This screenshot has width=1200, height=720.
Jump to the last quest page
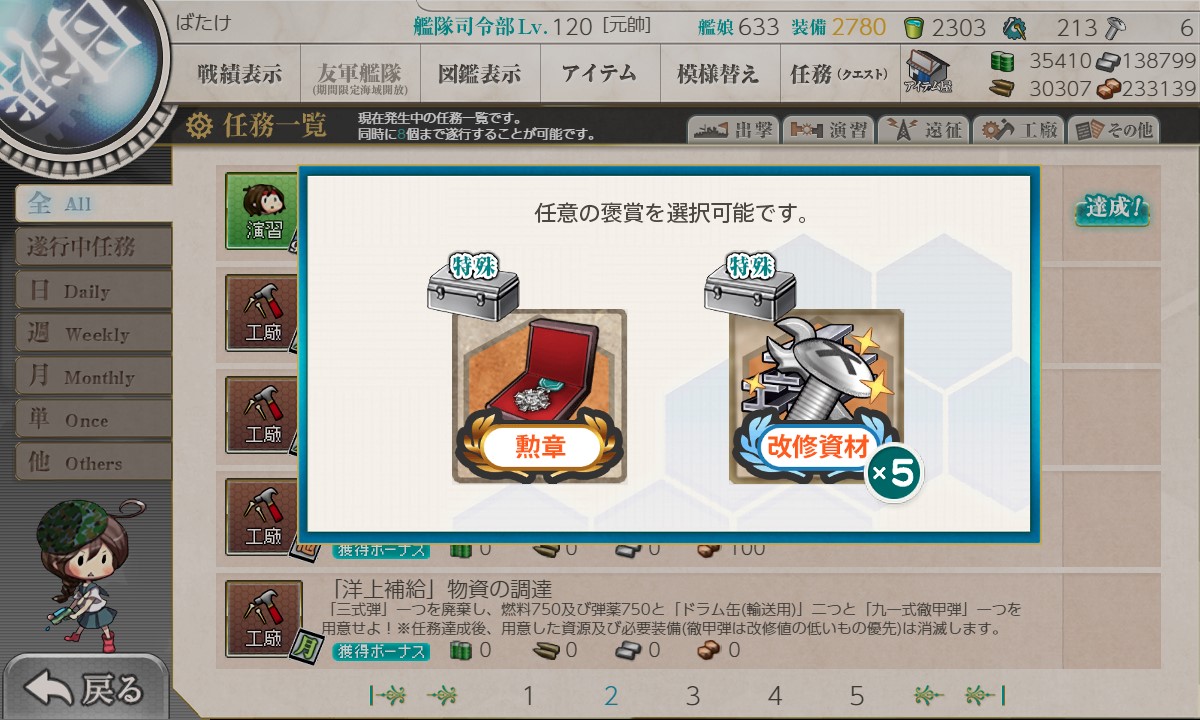coord(985,696)
